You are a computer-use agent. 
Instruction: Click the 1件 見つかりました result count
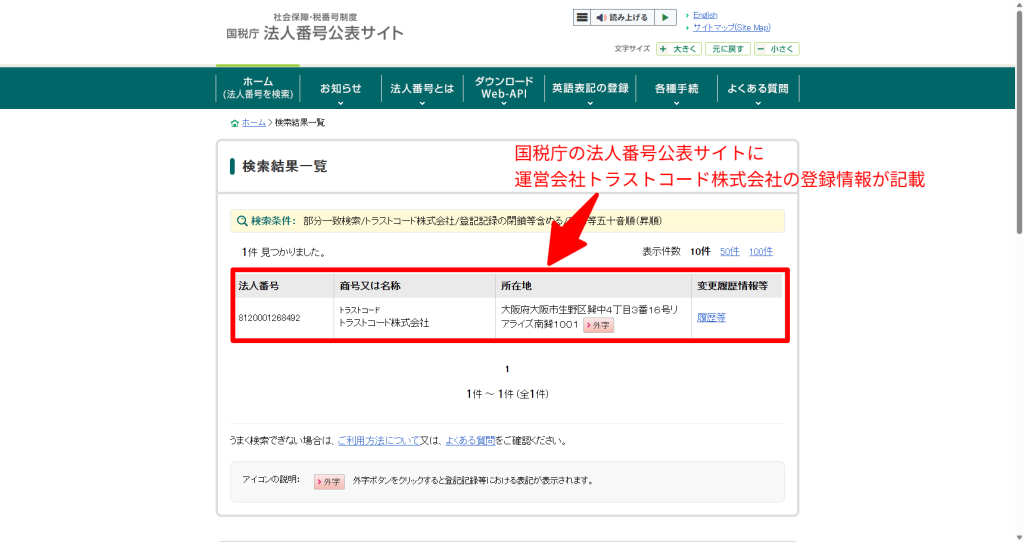(x=283, y=252)
